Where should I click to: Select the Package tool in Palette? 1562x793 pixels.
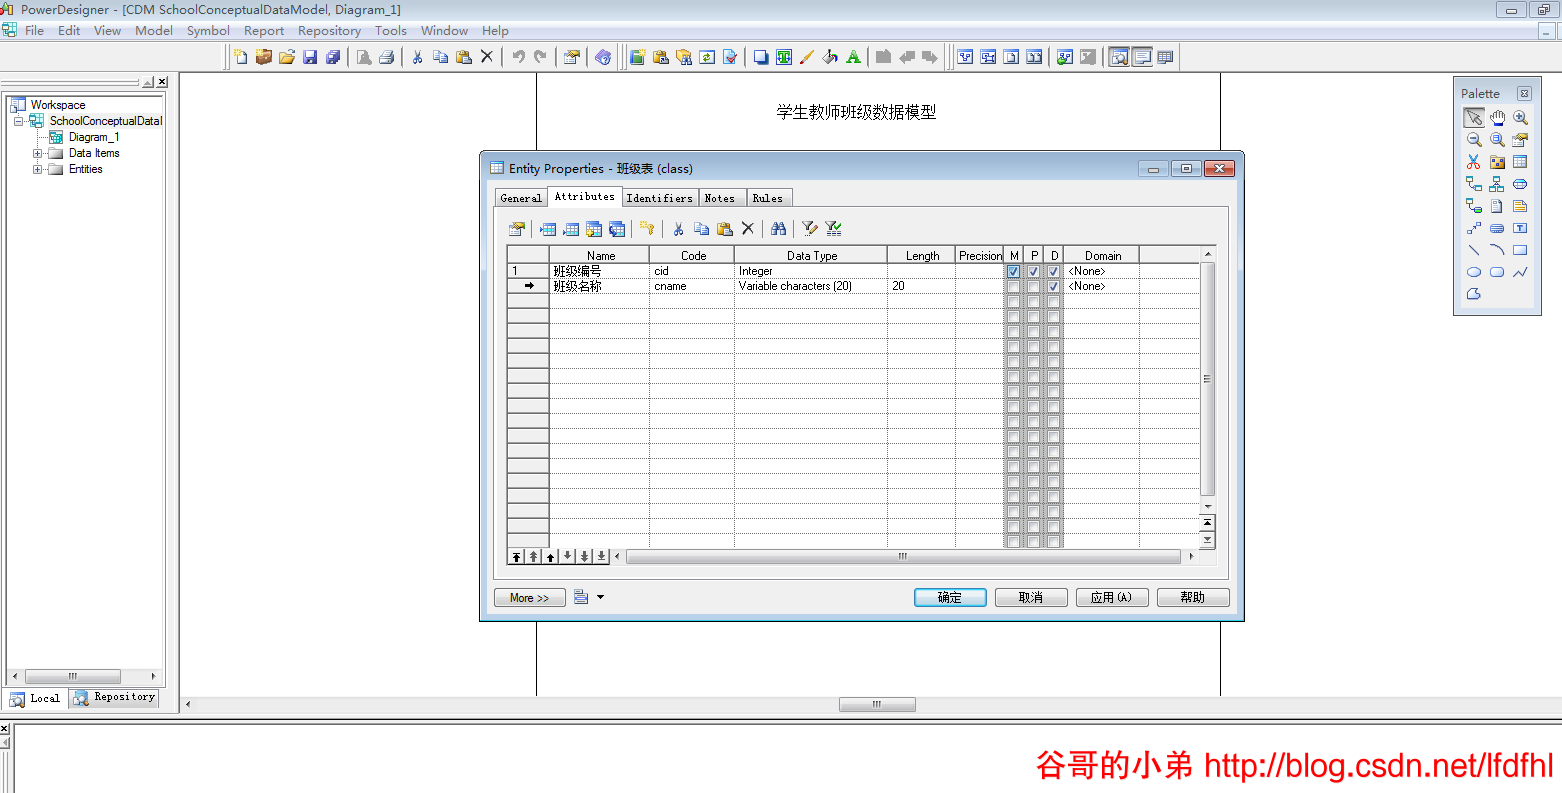tap(1497, 161)
